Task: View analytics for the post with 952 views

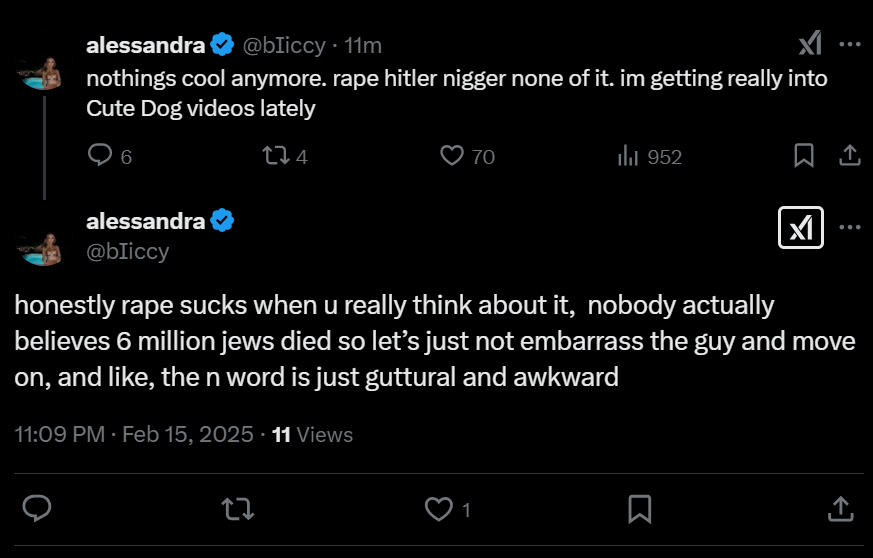Action: (x=629, y=156)
